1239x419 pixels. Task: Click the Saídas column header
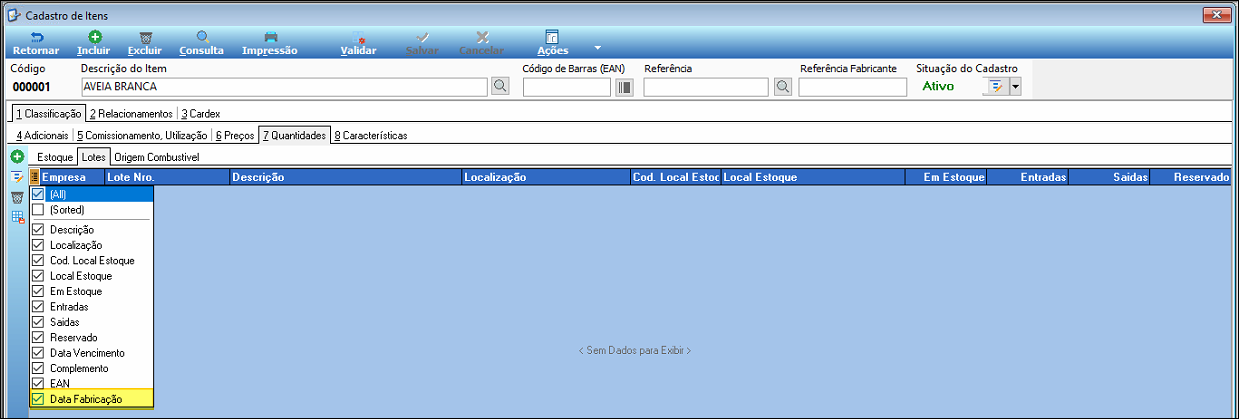pos(1109,177)
